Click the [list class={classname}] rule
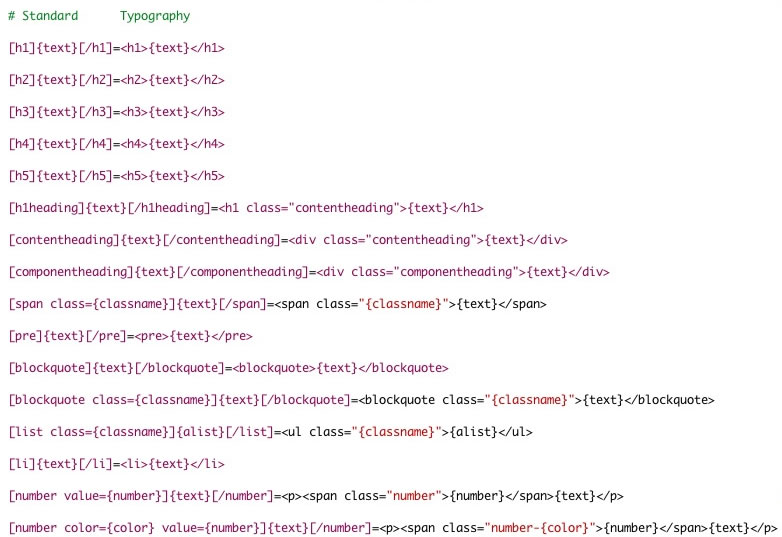 click(270, 432)
